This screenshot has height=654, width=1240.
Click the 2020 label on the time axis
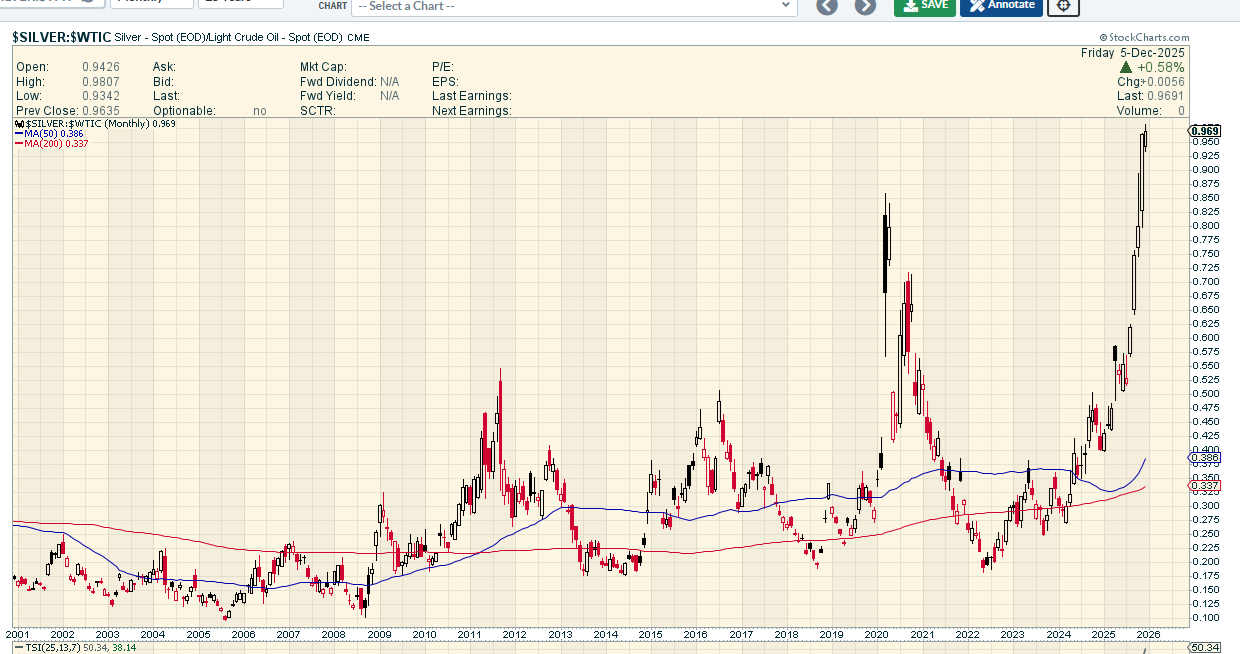[x=877, y=634]
